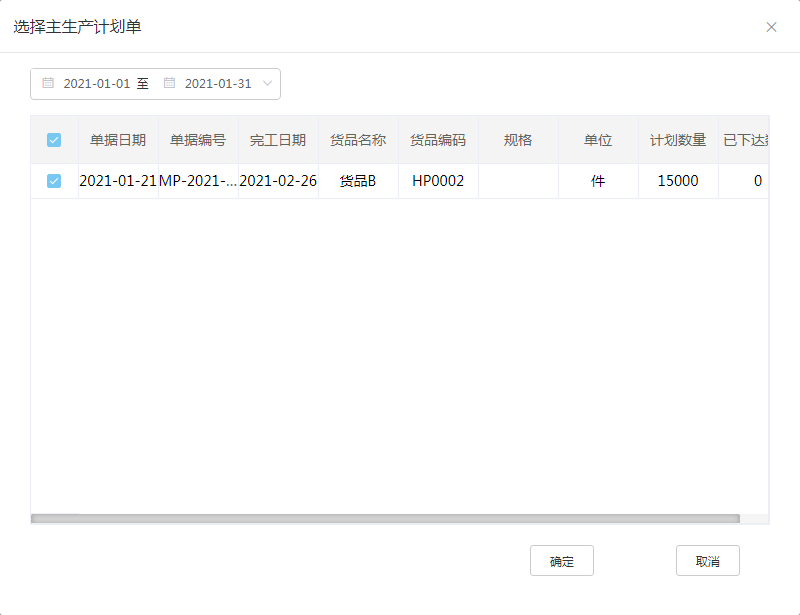The width and height of the screenshot is (800, 615).
Task: Edit start date 2021-01-01 field
Action: [97, 84]
